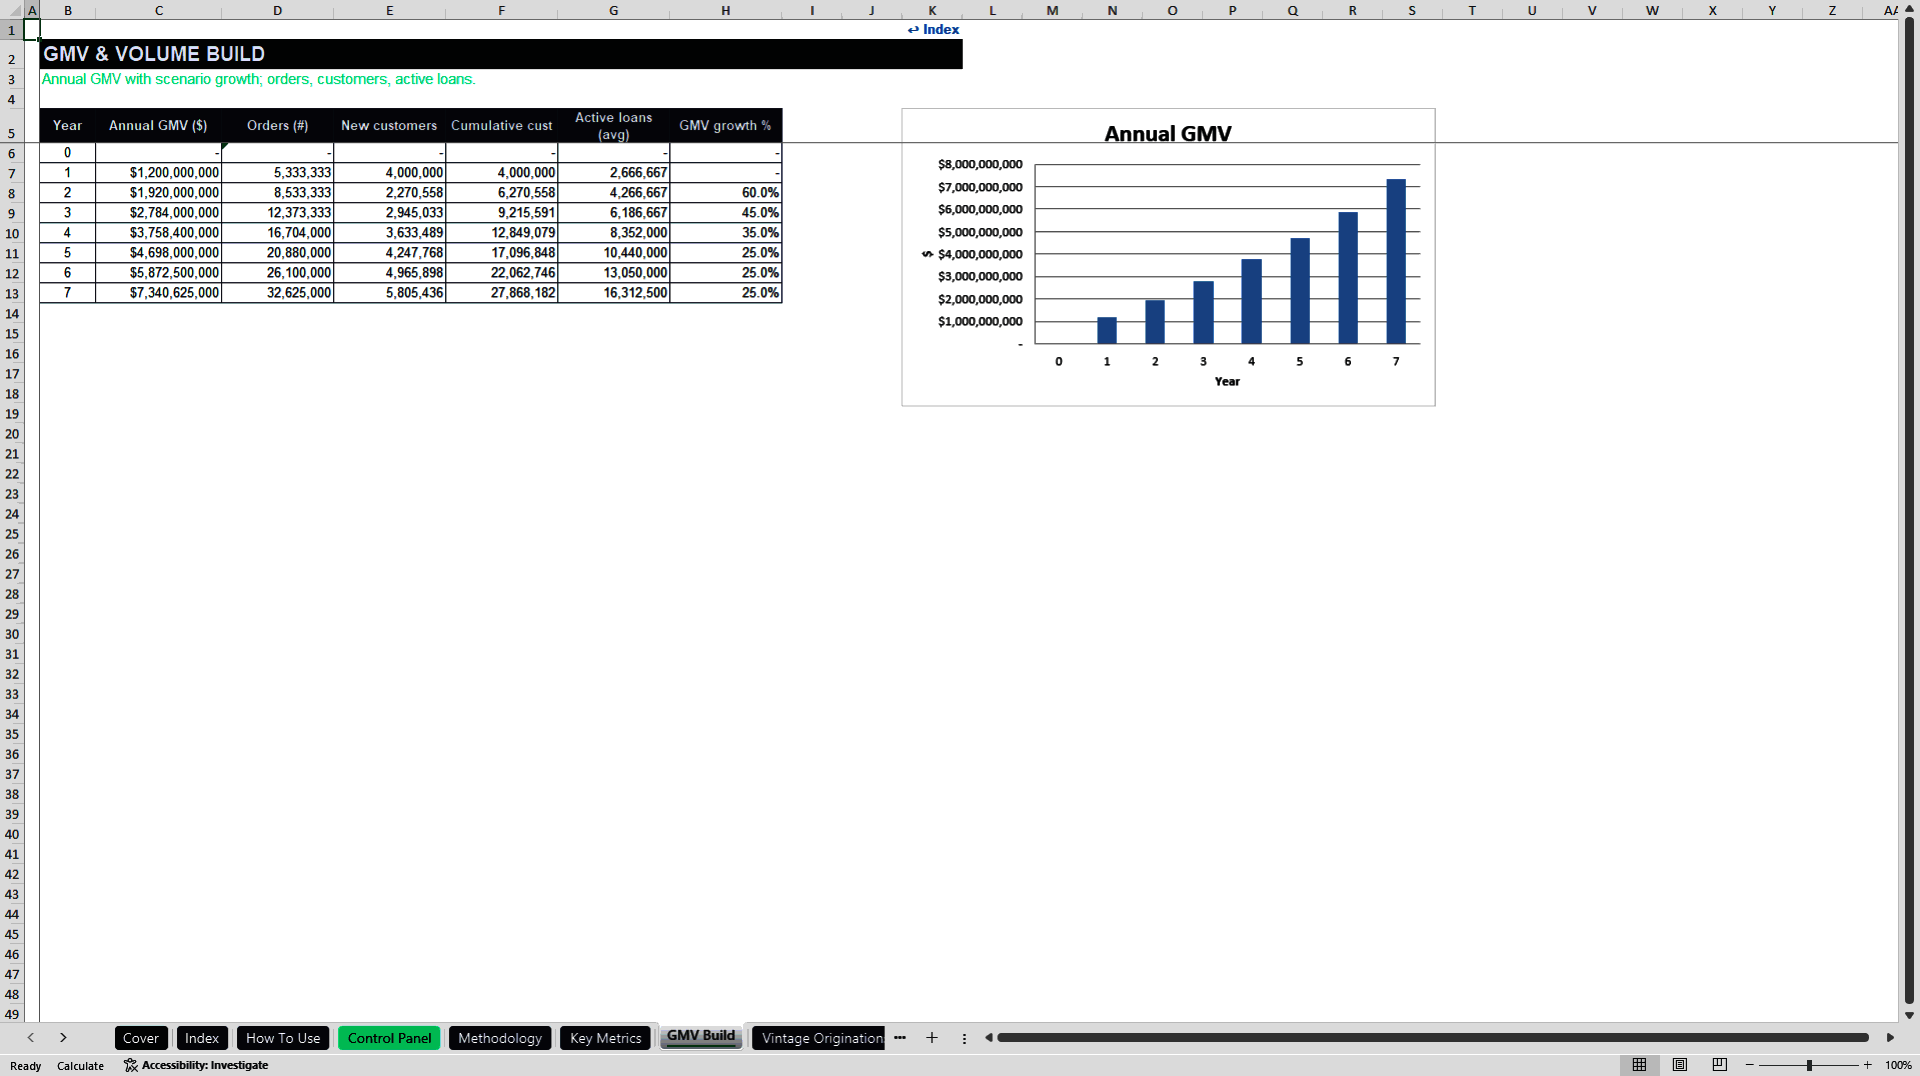Switch to Normal view
This screenshot has height=1076, width=1920.
click(x=1639, y=1065)
